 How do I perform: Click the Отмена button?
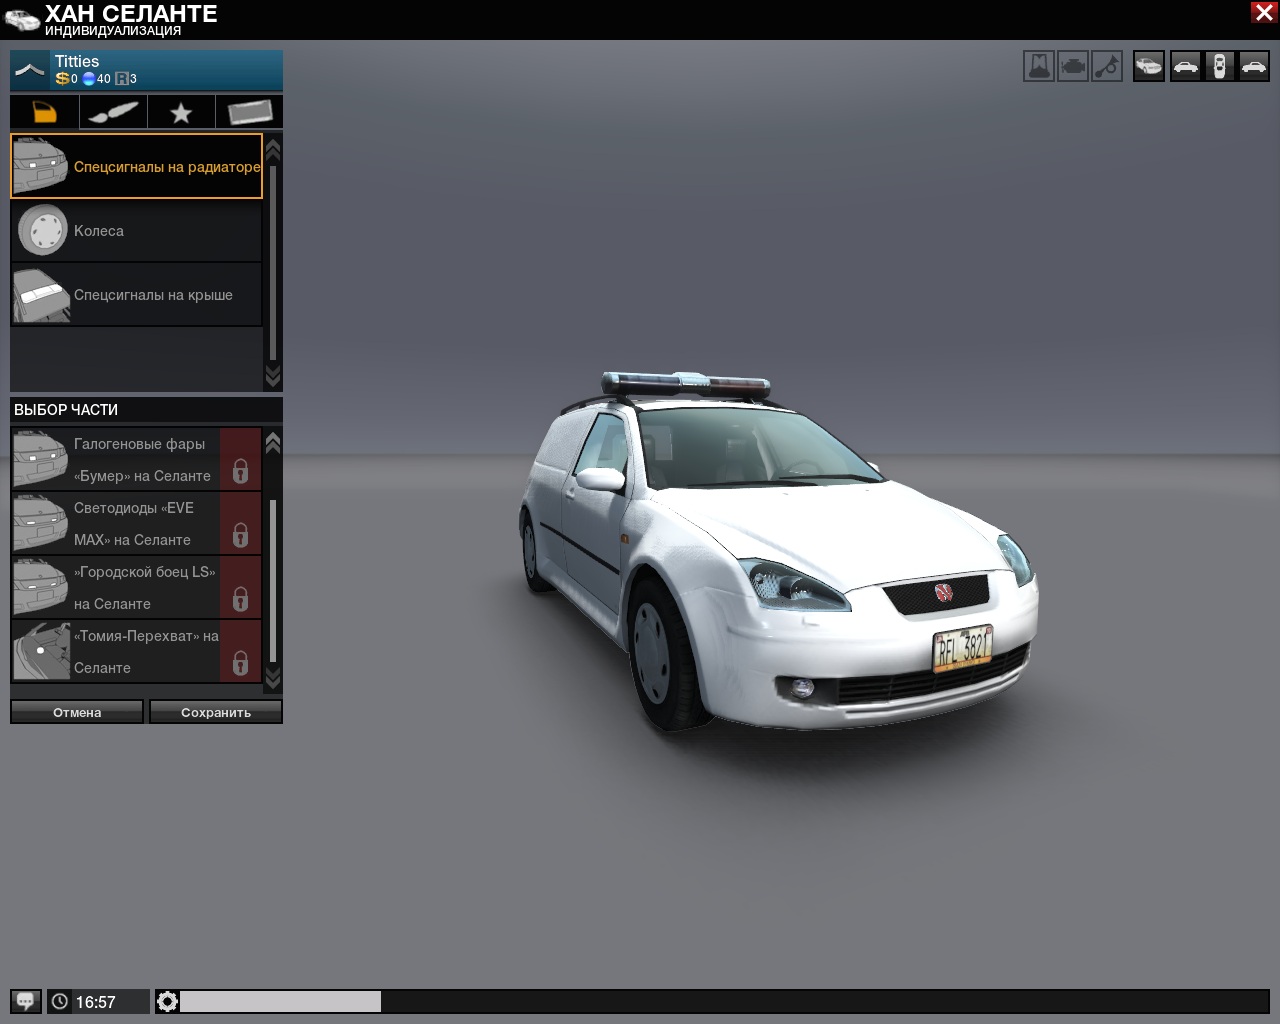[x=77, y=712]
